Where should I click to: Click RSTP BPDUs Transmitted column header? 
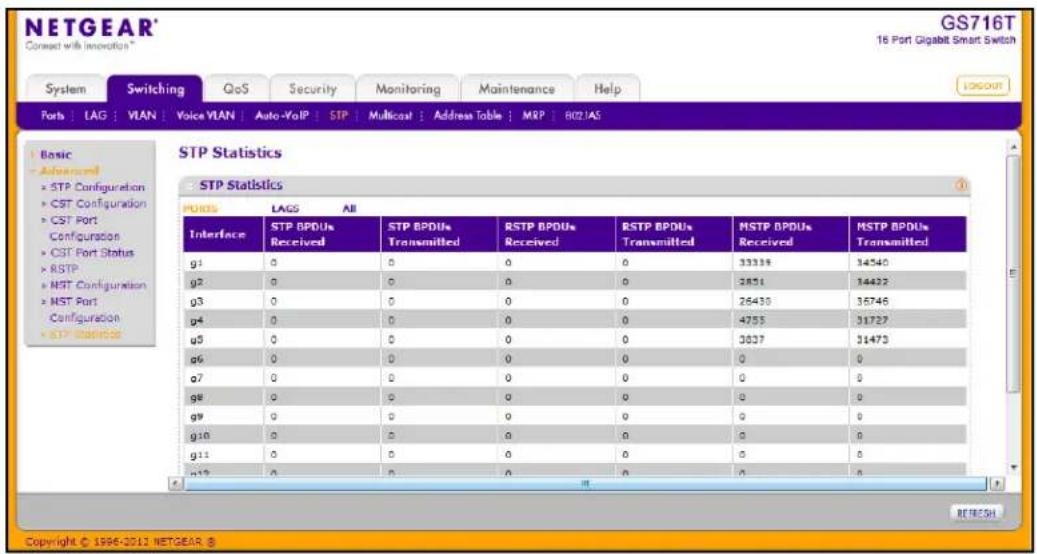pyautogui.click(x=671, y=234)
